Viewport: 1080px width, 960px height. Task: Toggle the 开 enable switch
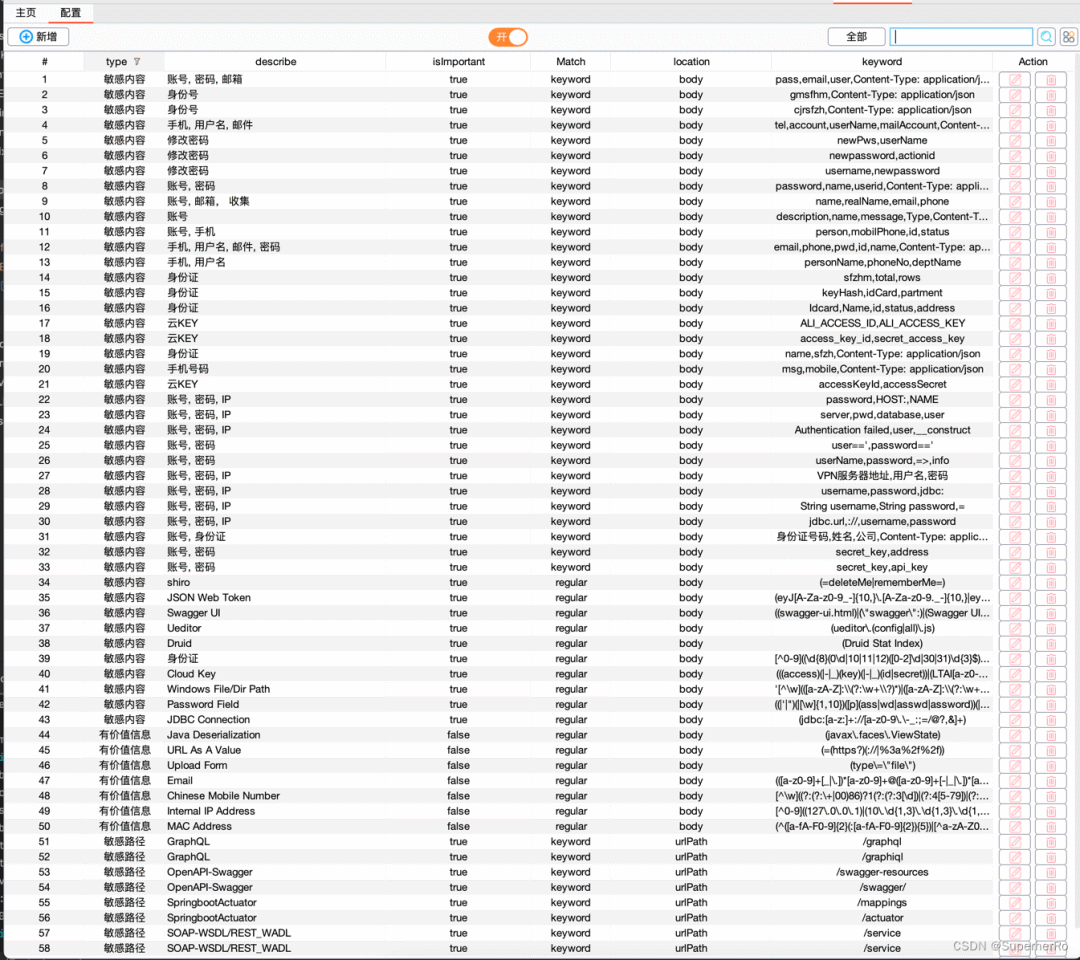508,37
